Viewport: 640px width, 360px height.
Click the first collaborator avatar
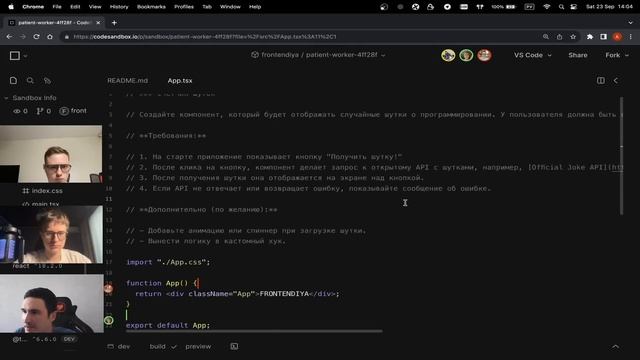448,55
